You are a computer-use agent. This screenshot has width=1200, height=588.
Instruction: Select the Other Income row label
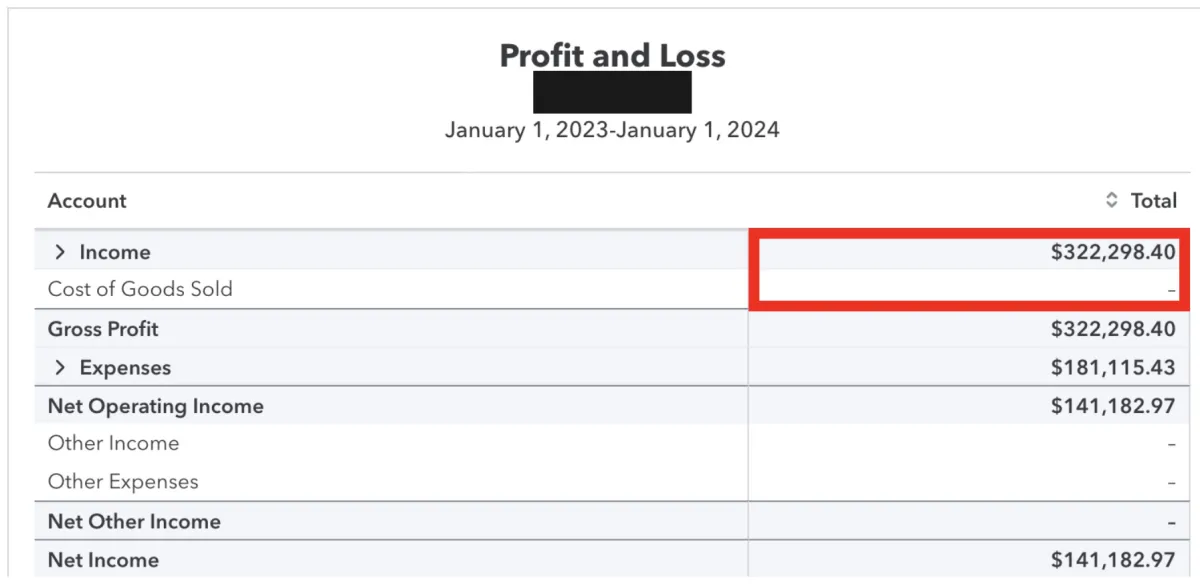113,443
